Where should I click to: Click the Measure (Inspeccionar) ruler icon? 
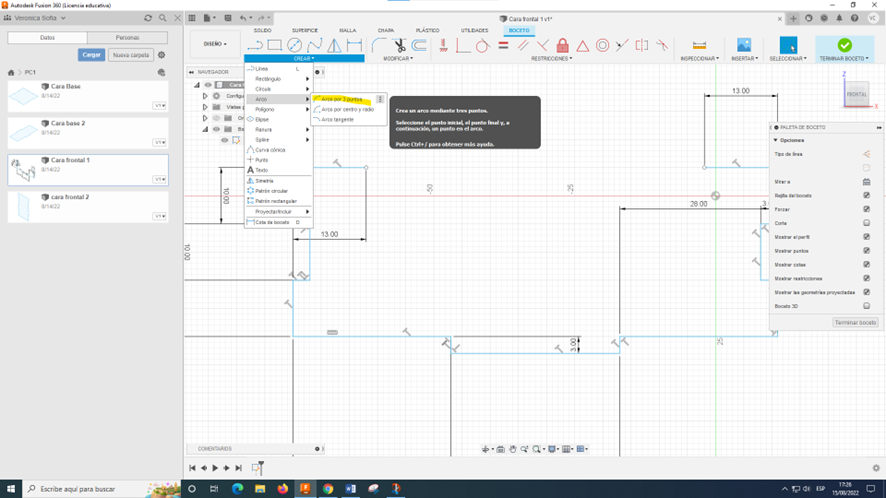(699, 45)
